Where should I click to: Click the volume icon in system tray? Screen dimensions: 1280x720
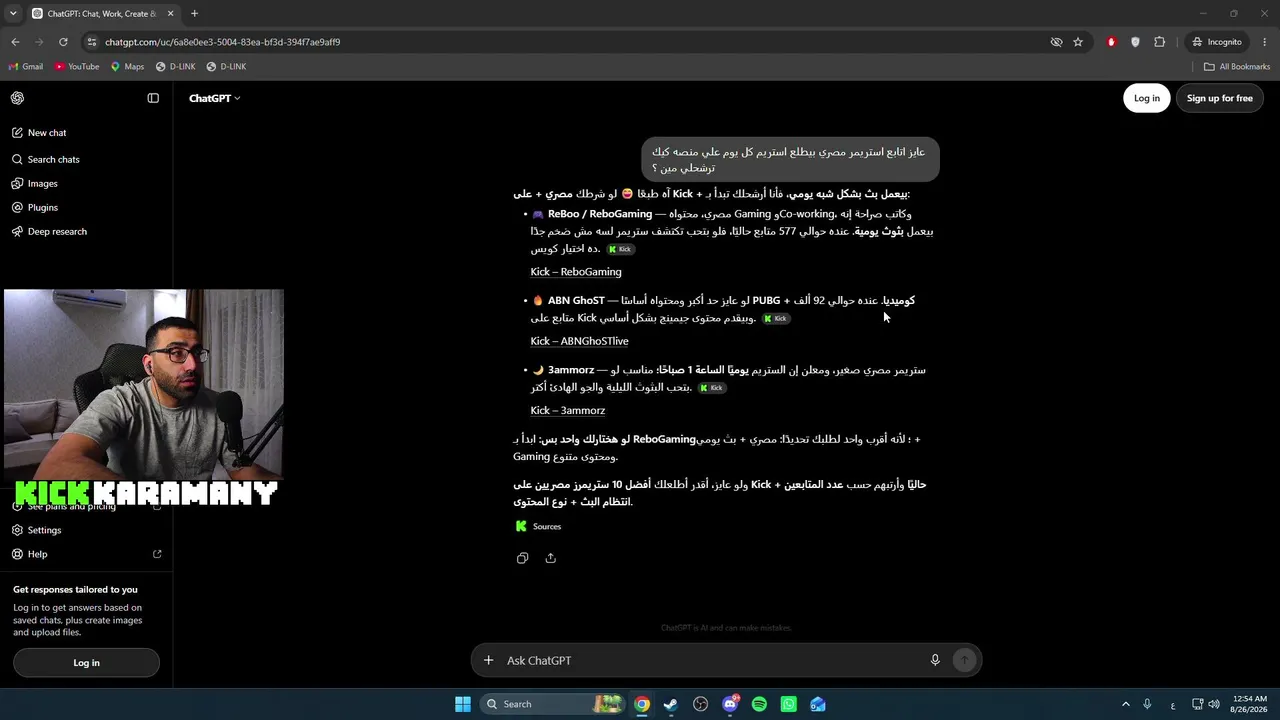(1215, 704)
